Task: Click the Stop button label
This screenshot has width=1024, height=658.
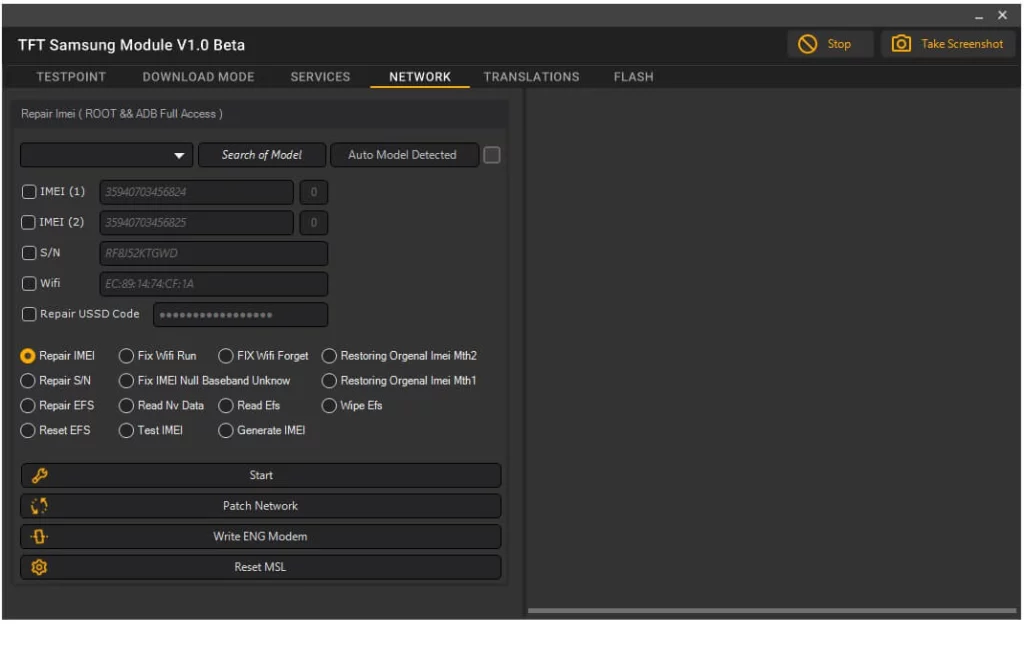Action: click(839, 44)
